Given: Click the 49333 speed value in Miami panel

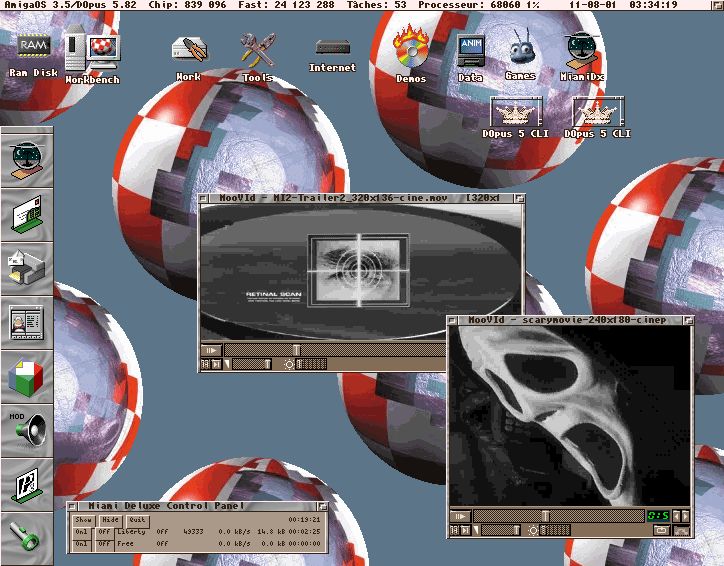Looking at the screenshot, I should pos(193,532).
